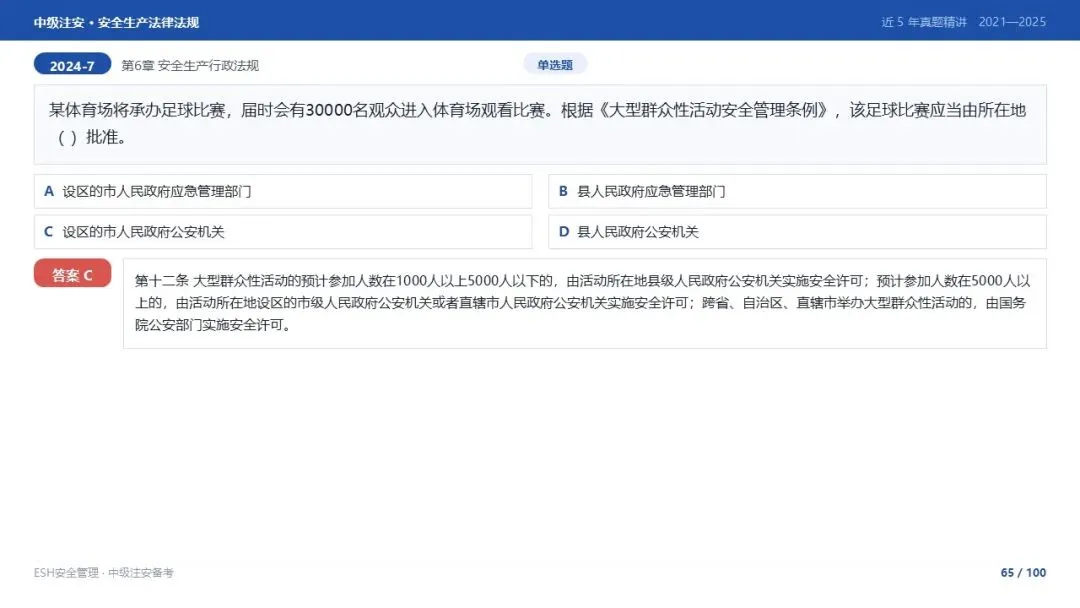Click the 2024-7 question number badge
The width and height of the screenshot is (1080, 608).
(72, 65)
